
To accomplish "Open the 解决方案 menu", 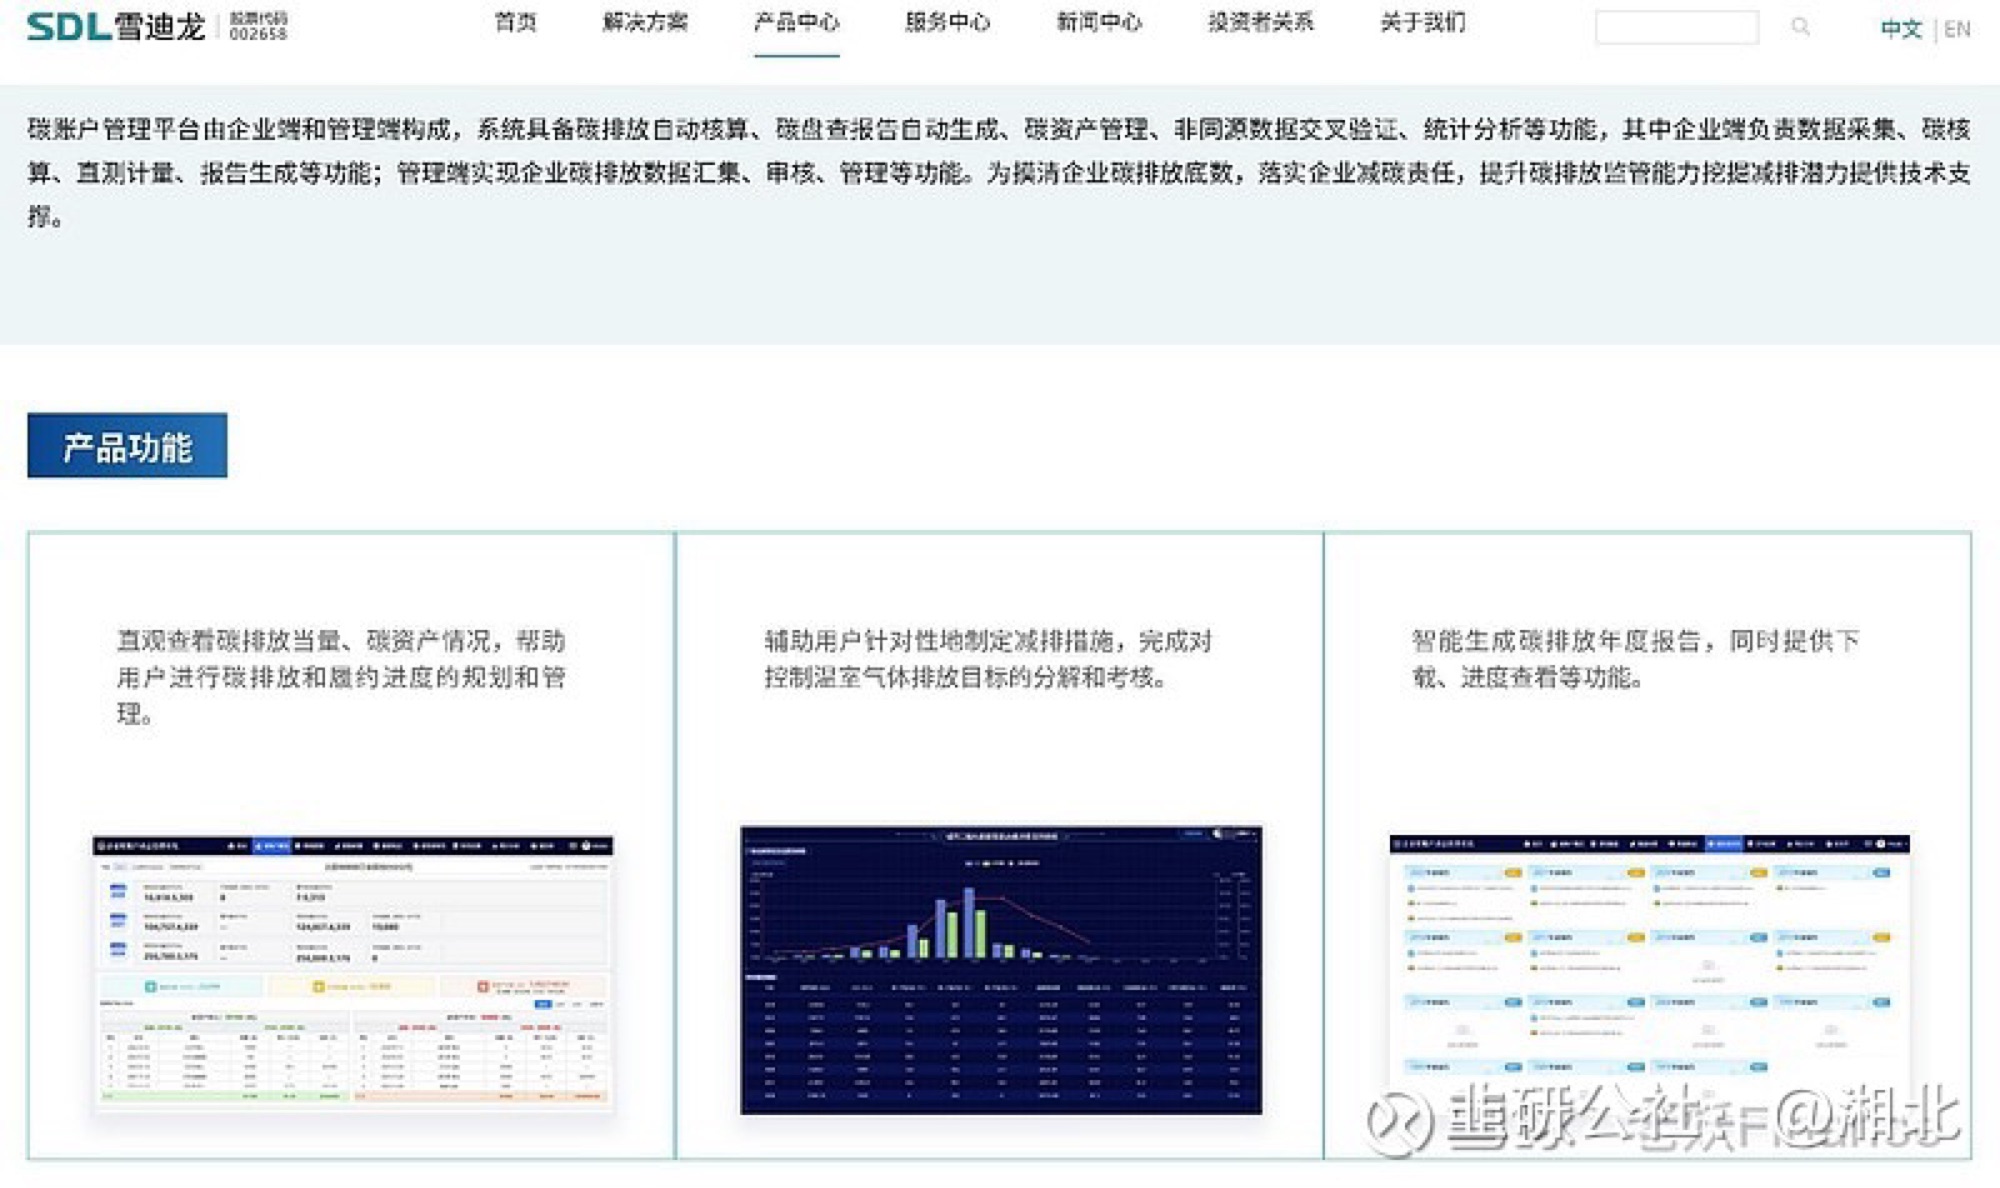I will coord(645,22).
